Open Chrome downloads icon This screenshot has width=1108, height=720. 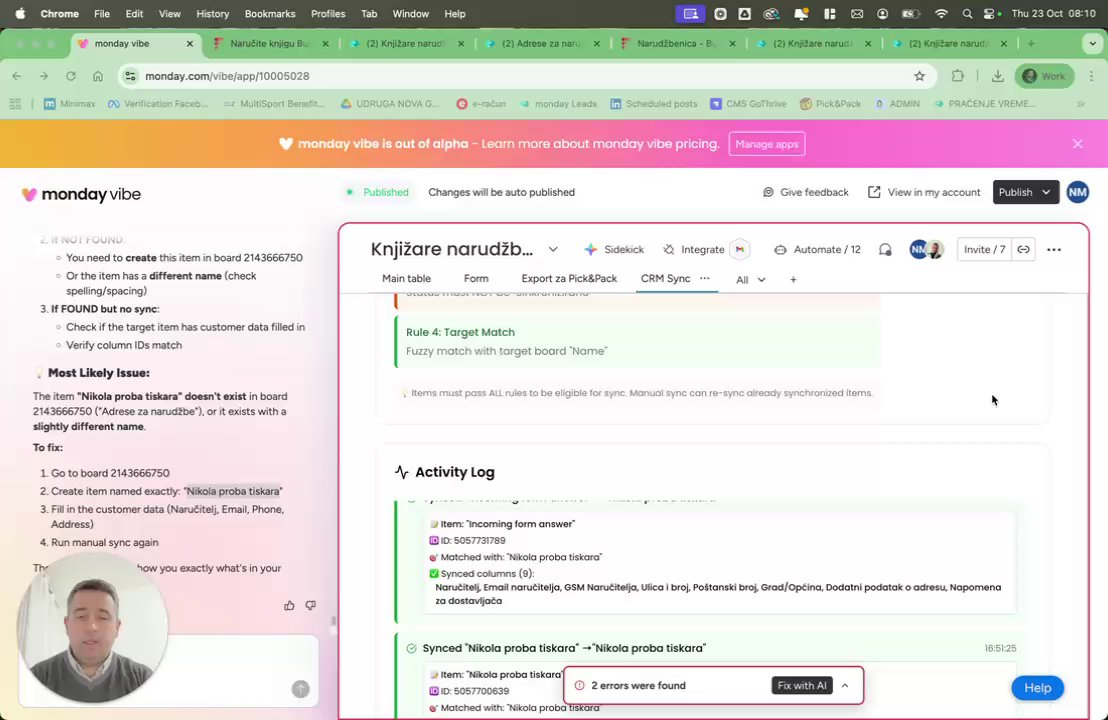[998, 76]
